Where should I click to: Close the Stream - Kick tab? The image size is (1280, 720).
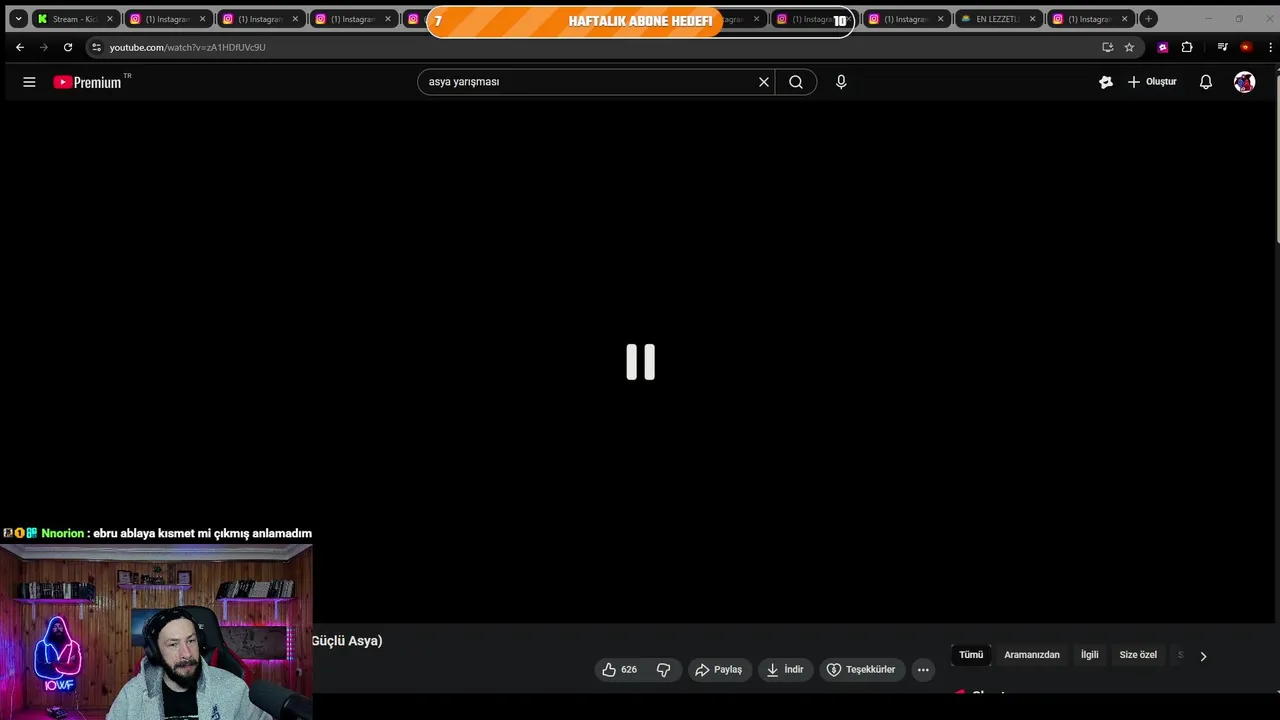[110, 19]
